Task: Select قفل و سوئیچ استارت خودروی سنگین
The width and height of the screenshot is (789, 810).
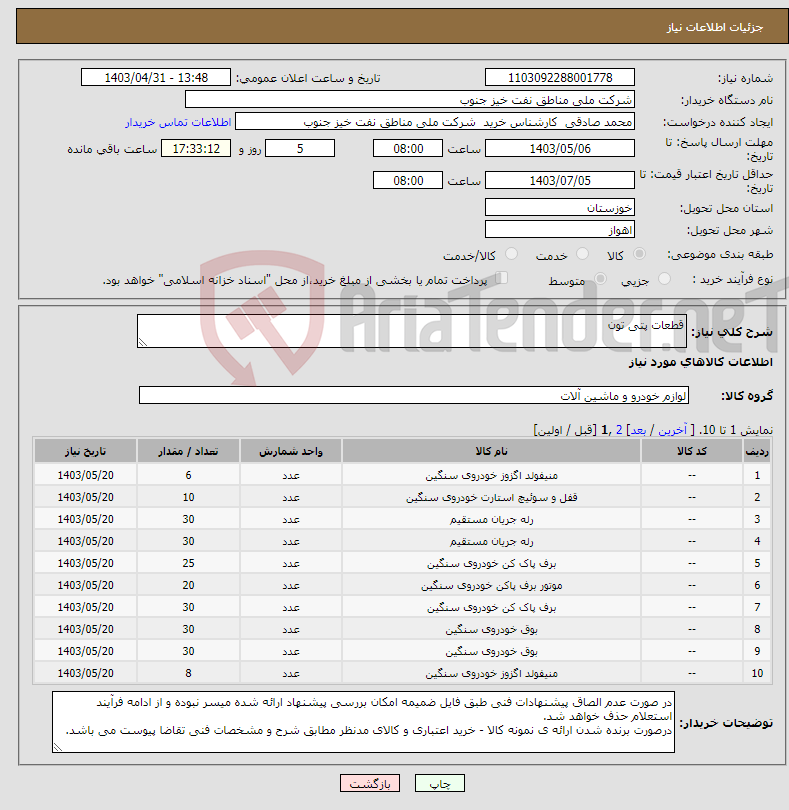Action: (x=491, y=497)
